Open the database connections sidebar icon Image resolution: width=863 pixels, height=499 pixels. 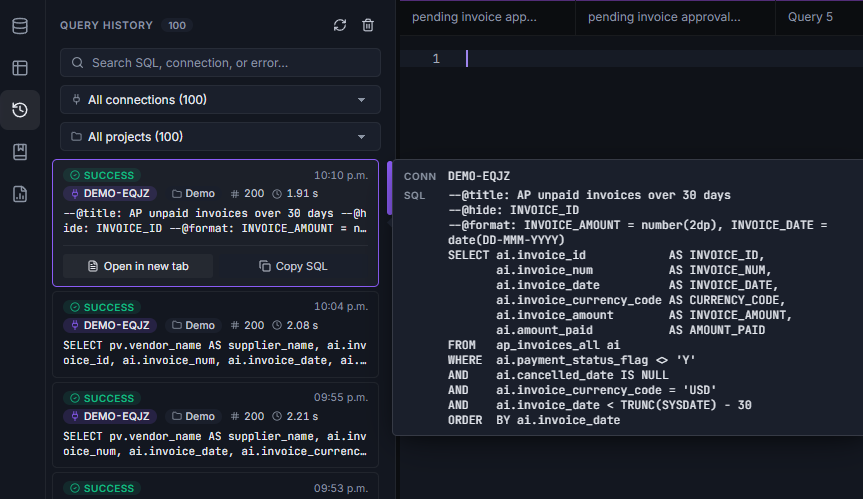pyautogui.click(x=20, y=26)
